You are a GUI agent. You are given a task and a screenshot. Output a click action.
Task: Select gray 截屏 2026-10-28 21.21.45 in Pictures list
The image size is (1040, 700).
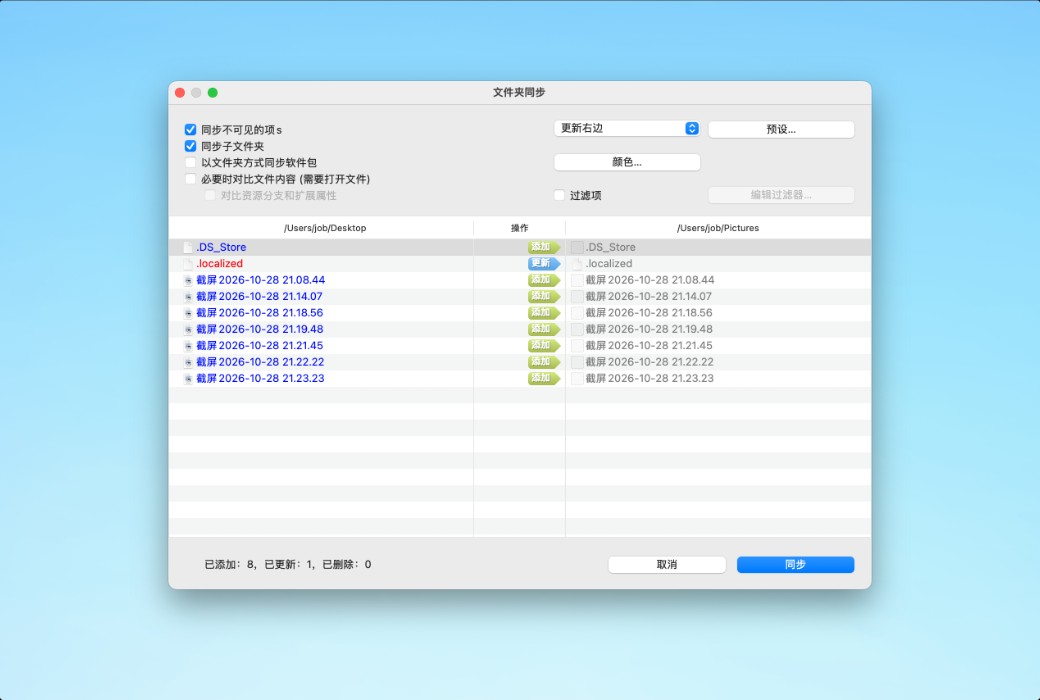coord(649,346)
